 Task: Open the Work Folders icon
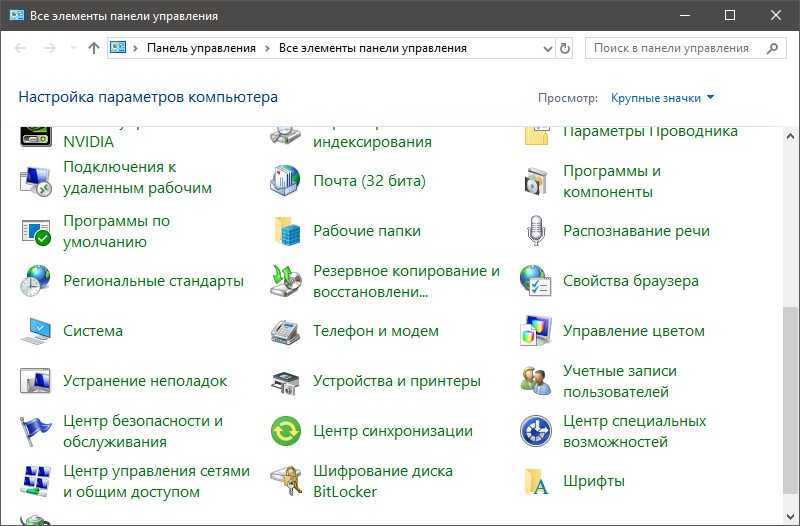click(287, 231)
